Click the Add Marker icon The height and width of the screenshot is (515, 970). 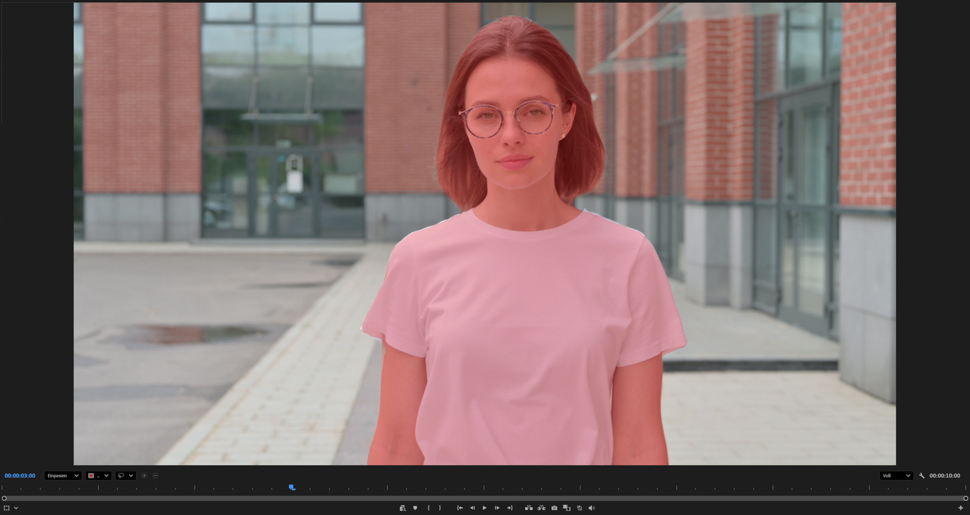pyautogui.click(x=415, y=508)
